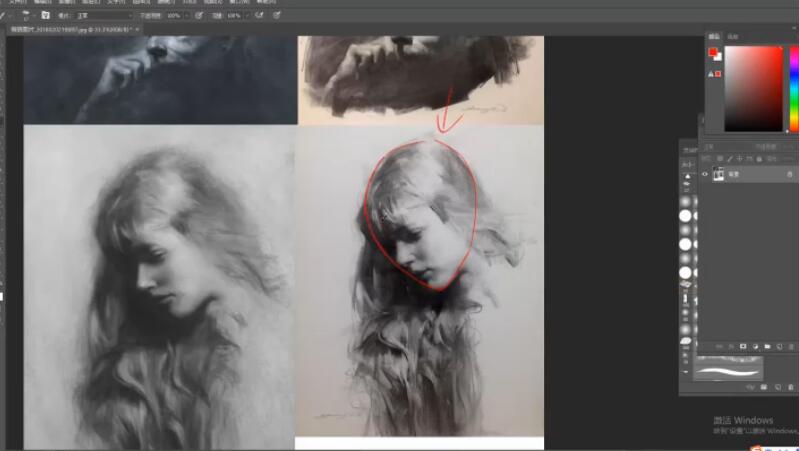Add a layer mask with mask icon
Viewport: 799px width, 451px height.
743,347
